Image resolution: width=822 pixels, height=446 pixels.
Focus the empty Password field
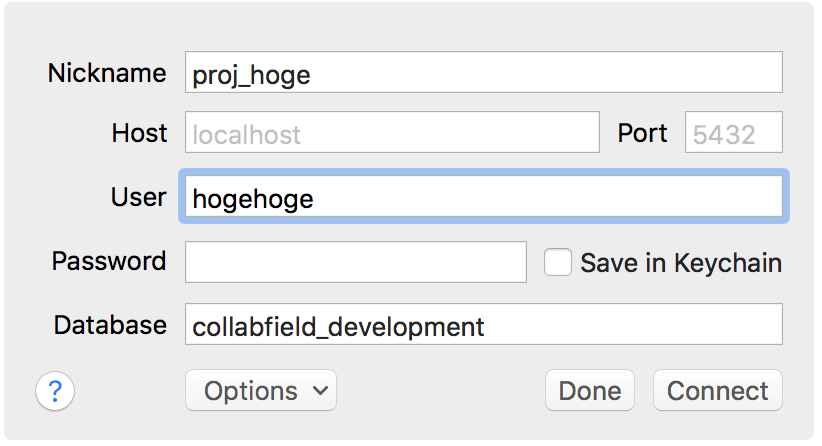tap(355, 262)
